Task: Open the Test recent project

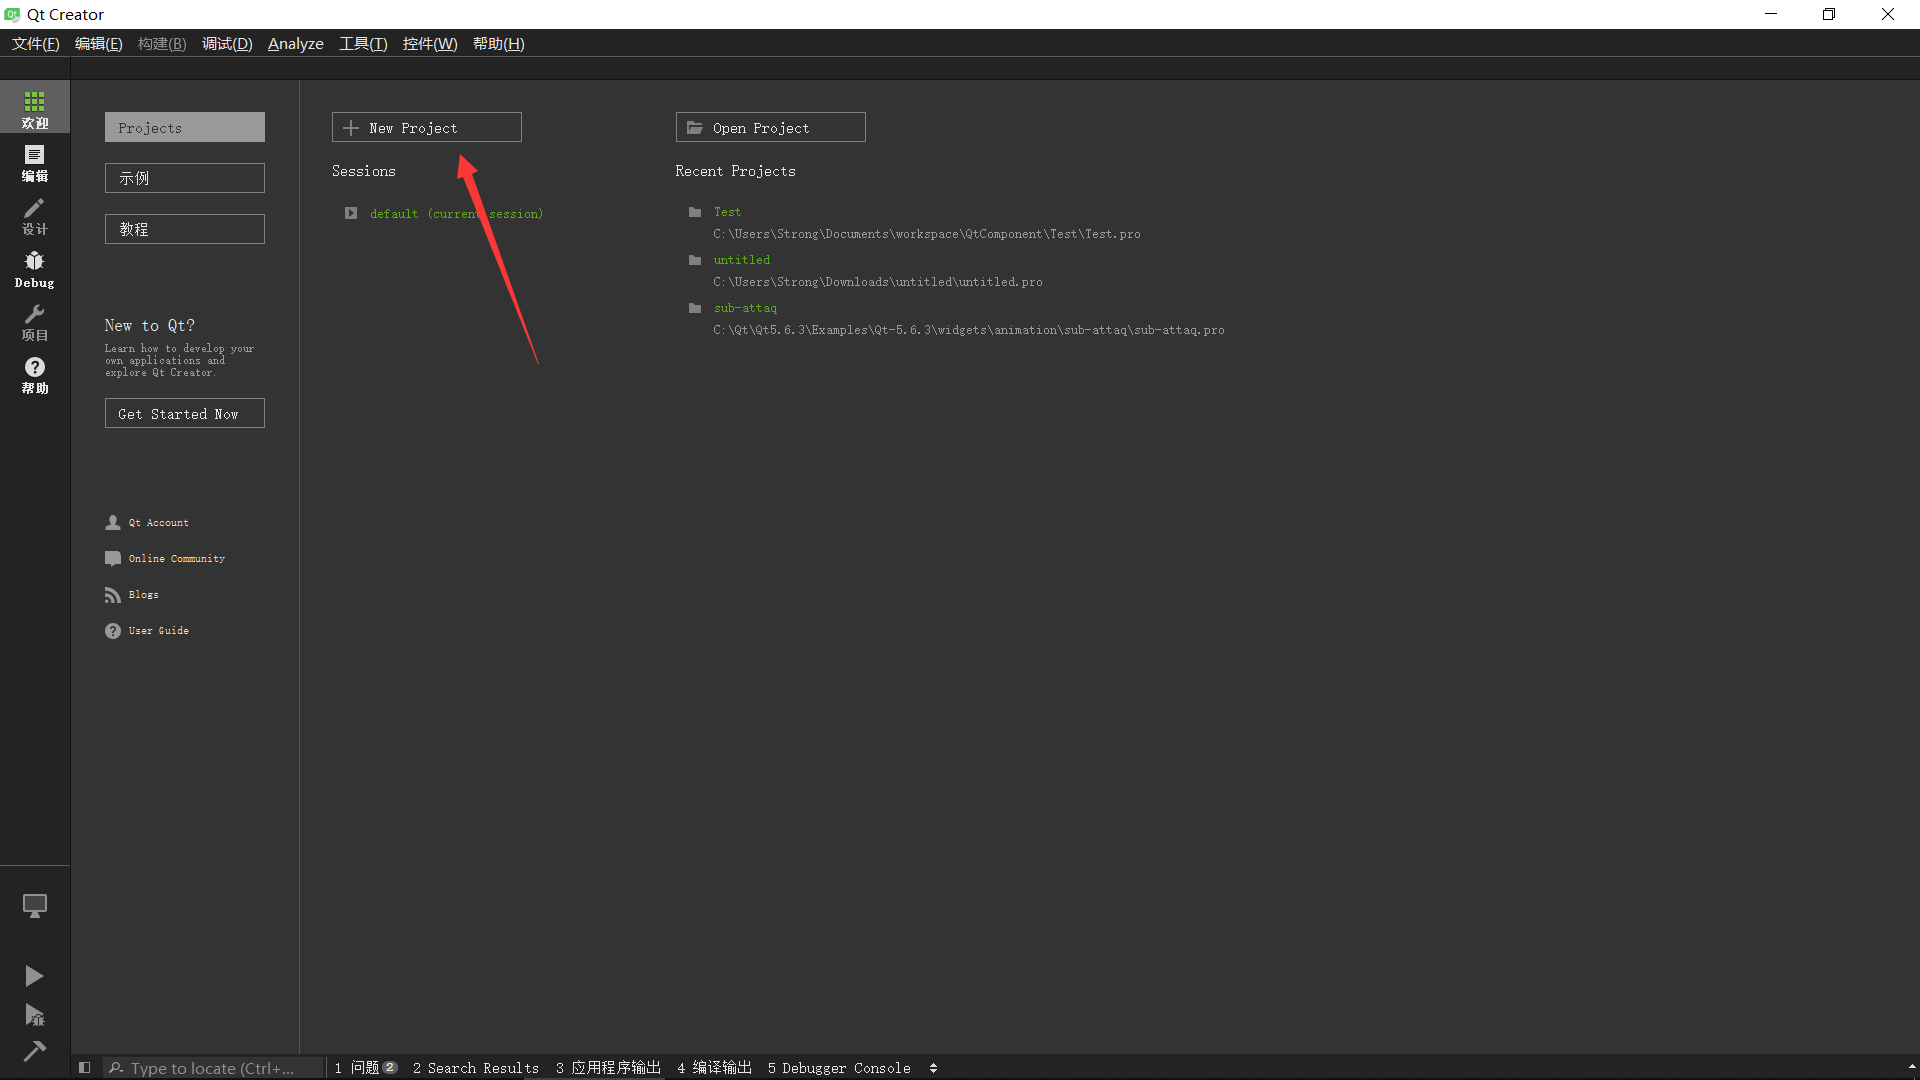Action: 727,211
